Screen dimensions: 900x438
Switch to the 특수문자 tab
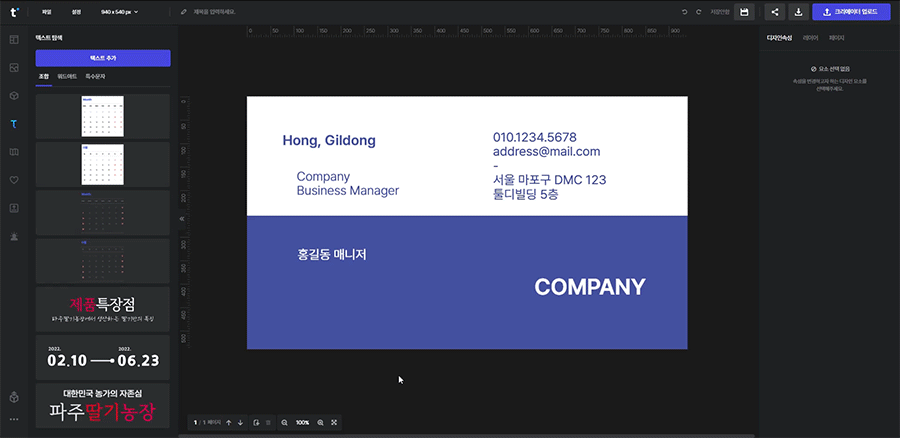pos(95,76)
